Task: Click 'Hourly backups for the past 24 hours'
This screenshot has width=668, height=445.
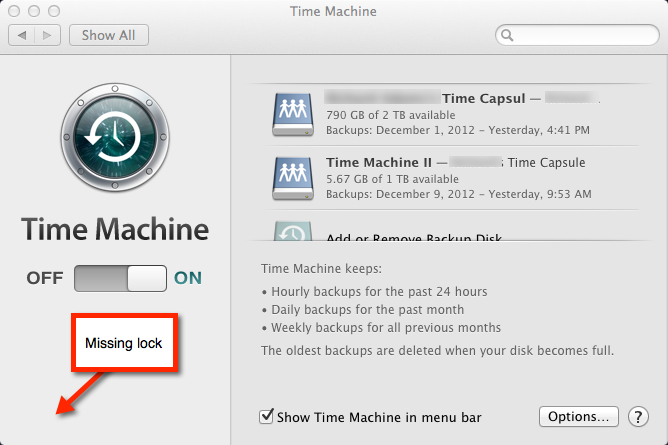Action: (379, 292)
